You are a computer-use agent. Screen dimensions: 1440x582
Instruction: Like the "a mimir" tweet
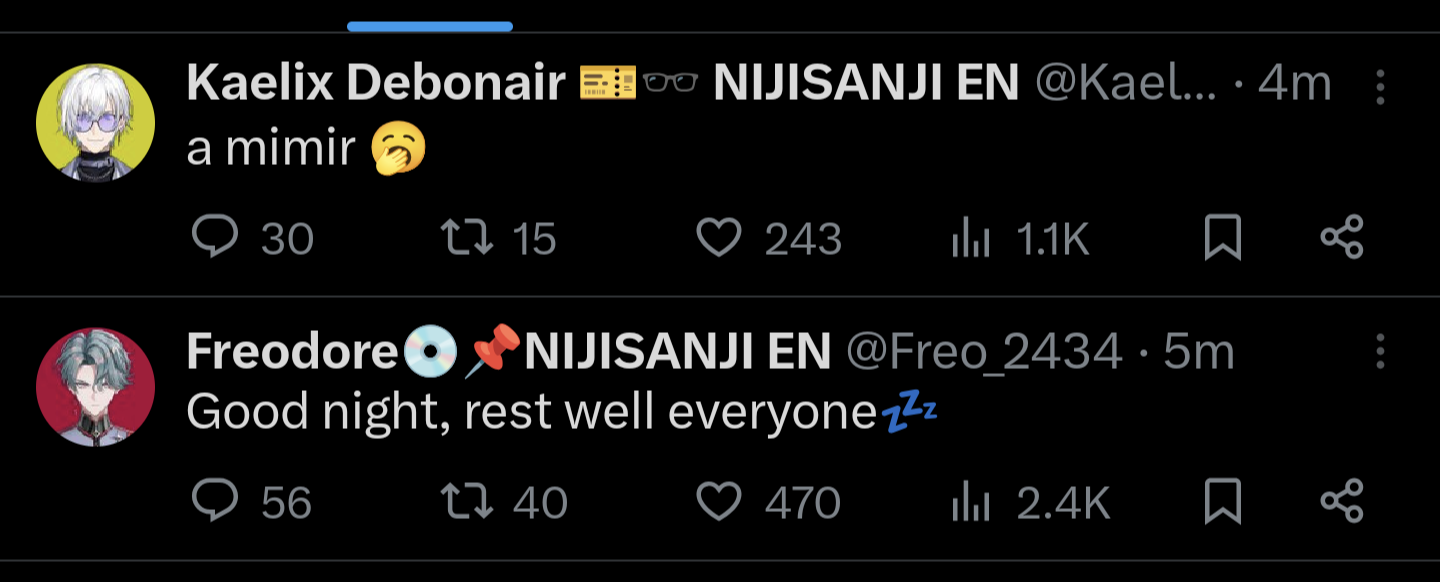(x=768, y=238)
